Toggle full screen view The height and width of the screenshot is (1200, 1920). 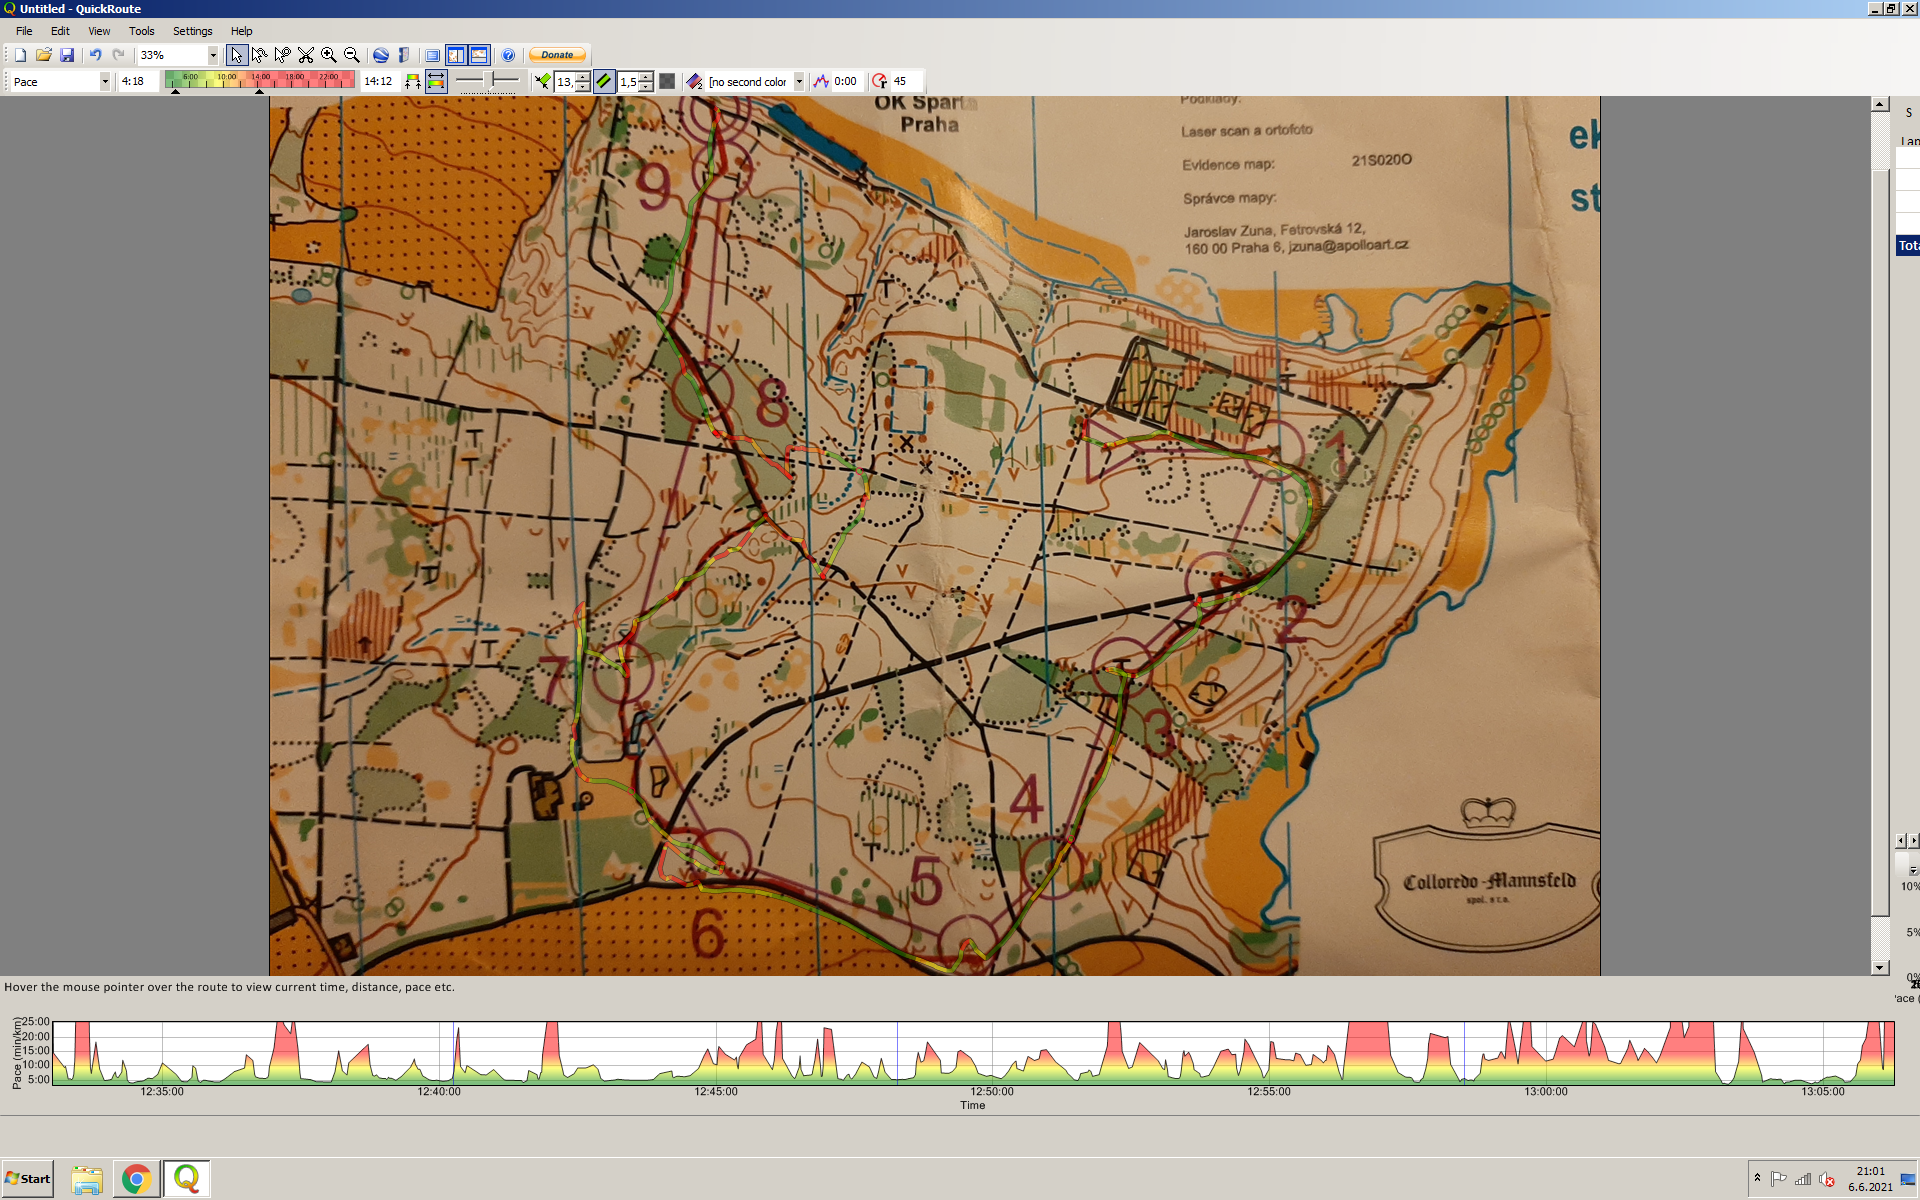(x=432, y=55)
